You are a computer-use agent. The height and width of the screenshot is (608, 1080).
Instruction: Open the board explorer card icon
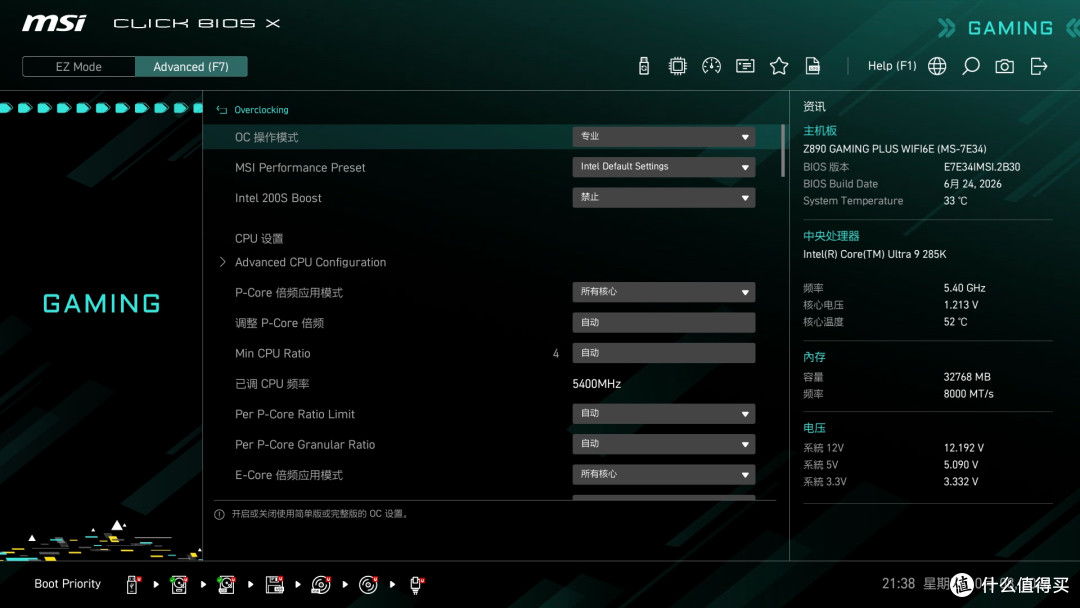coord(745,66)
